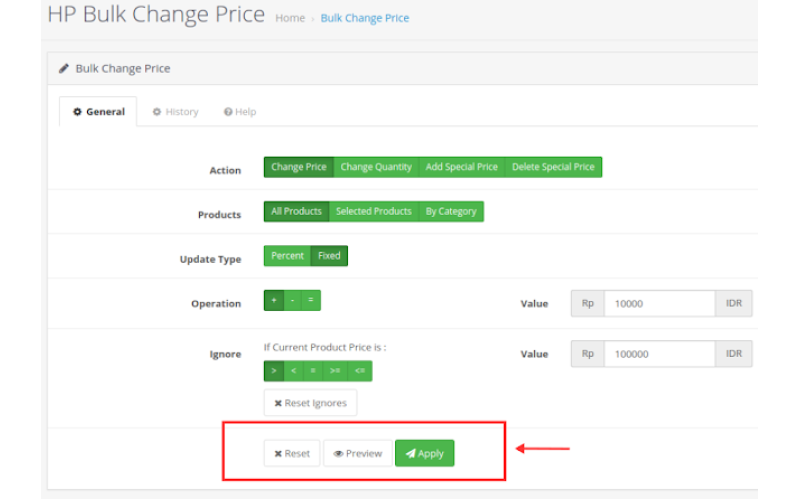Screen dimensions: 800x500
Task: Select less-than ignore condition
Action: point(293,371)
